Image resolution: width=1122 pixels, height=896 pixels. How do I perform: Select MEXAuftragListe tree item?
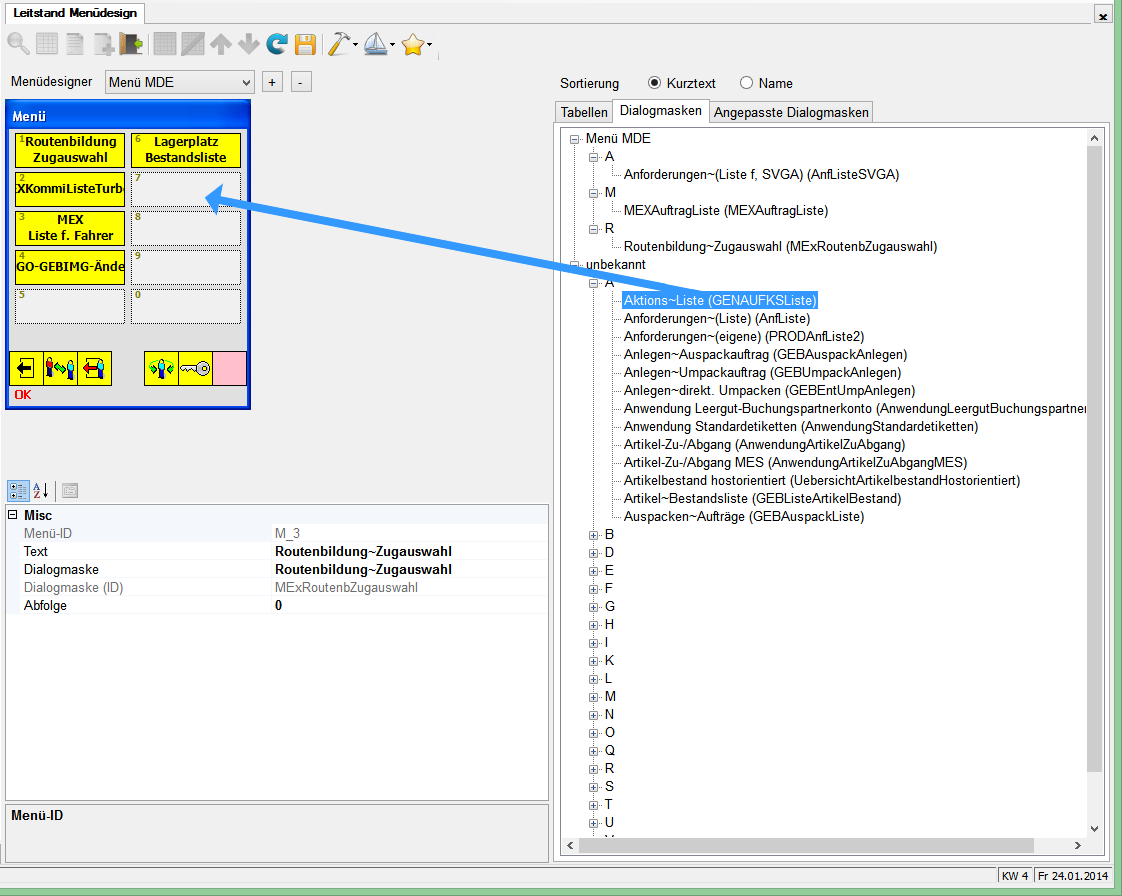point(726,210)
